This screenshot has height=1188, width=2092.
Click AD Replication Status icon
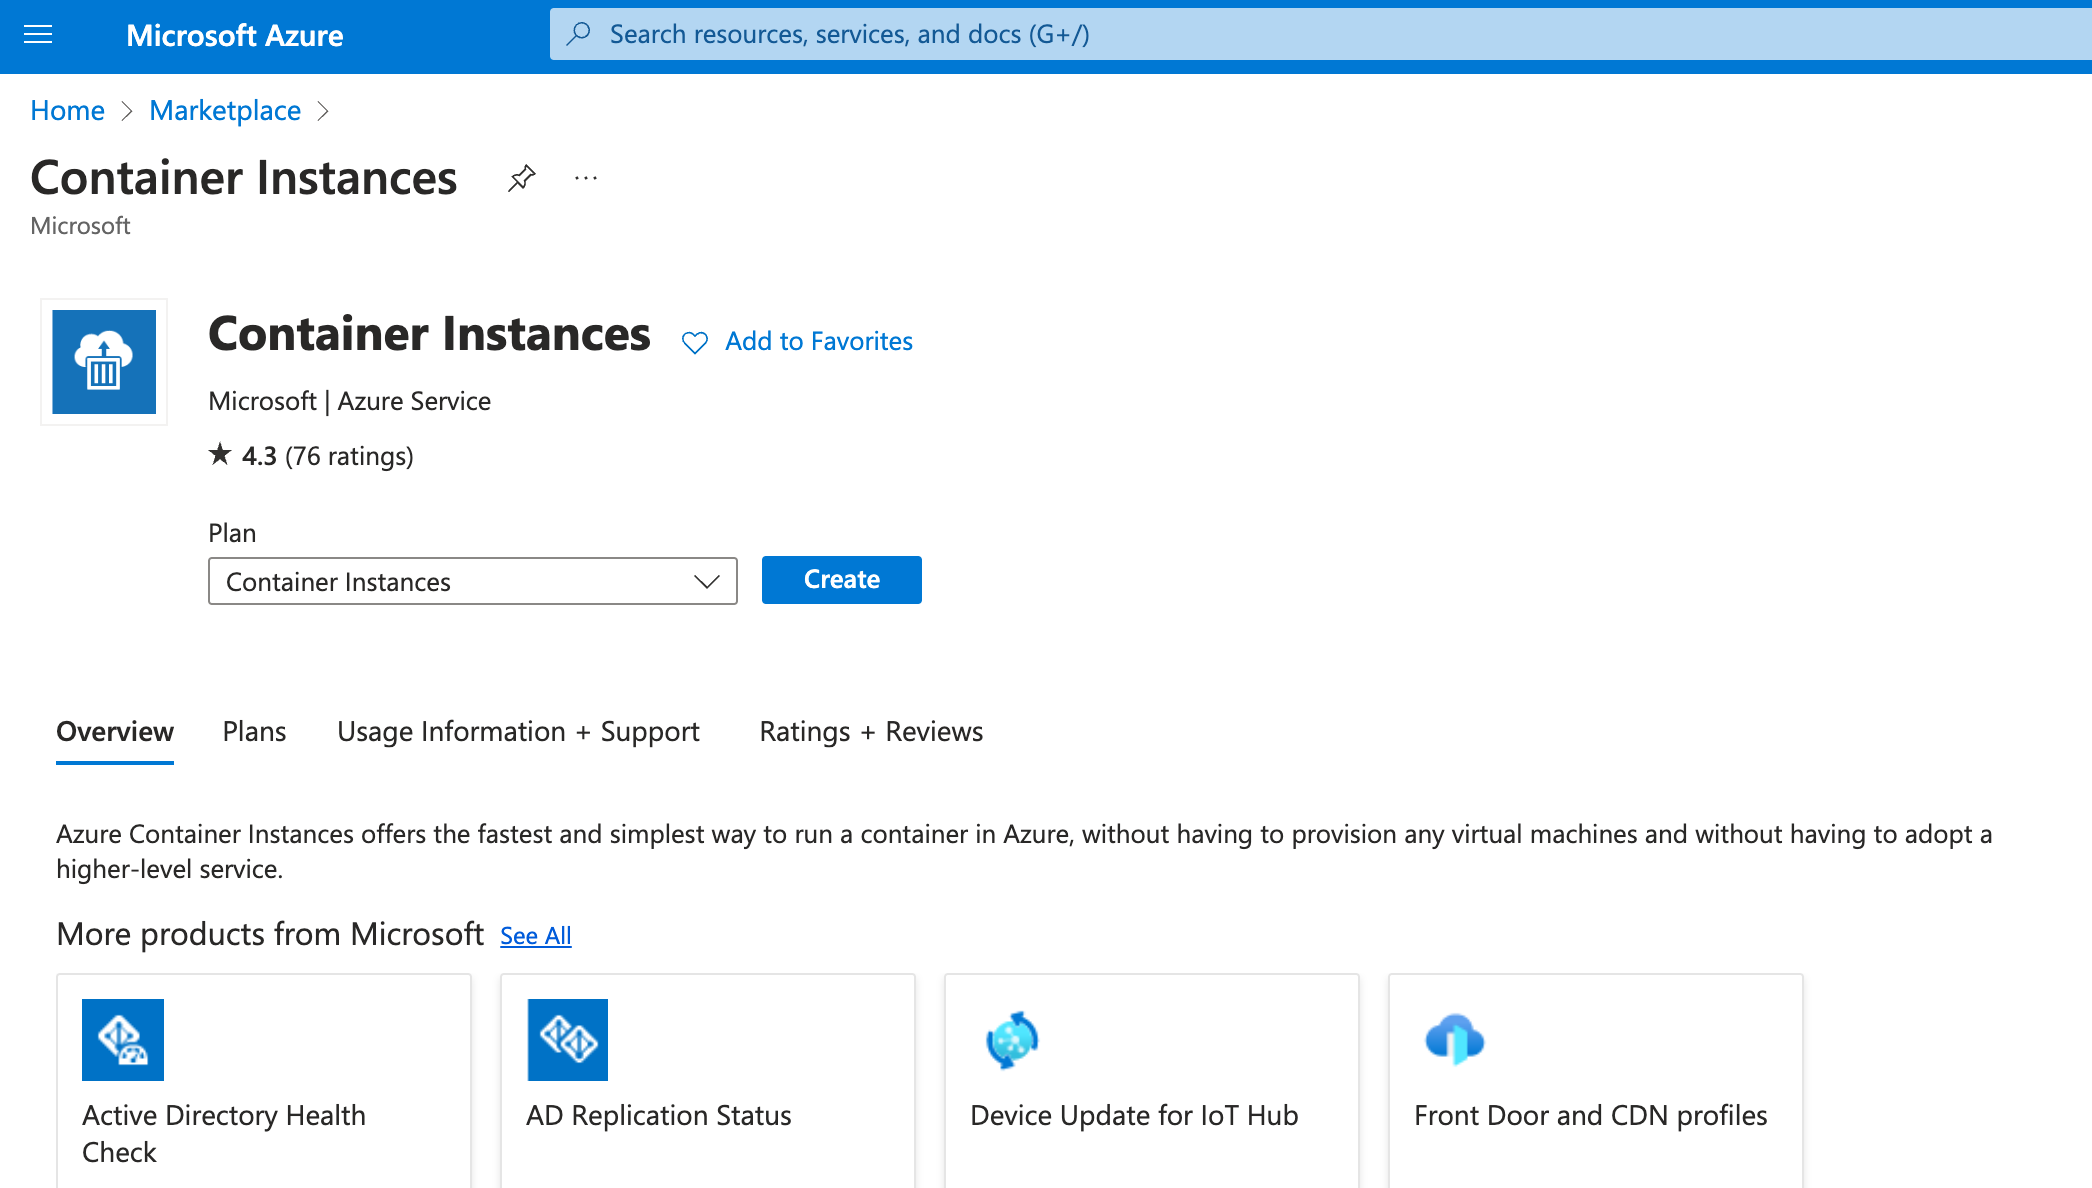click(x=567, y=1039)
